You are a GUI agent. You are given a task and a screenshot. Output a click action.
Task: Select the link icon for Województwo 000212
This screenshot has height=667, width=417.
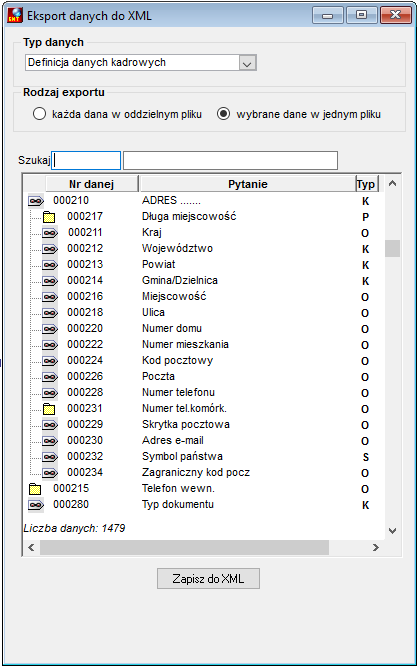click(50, 249)
